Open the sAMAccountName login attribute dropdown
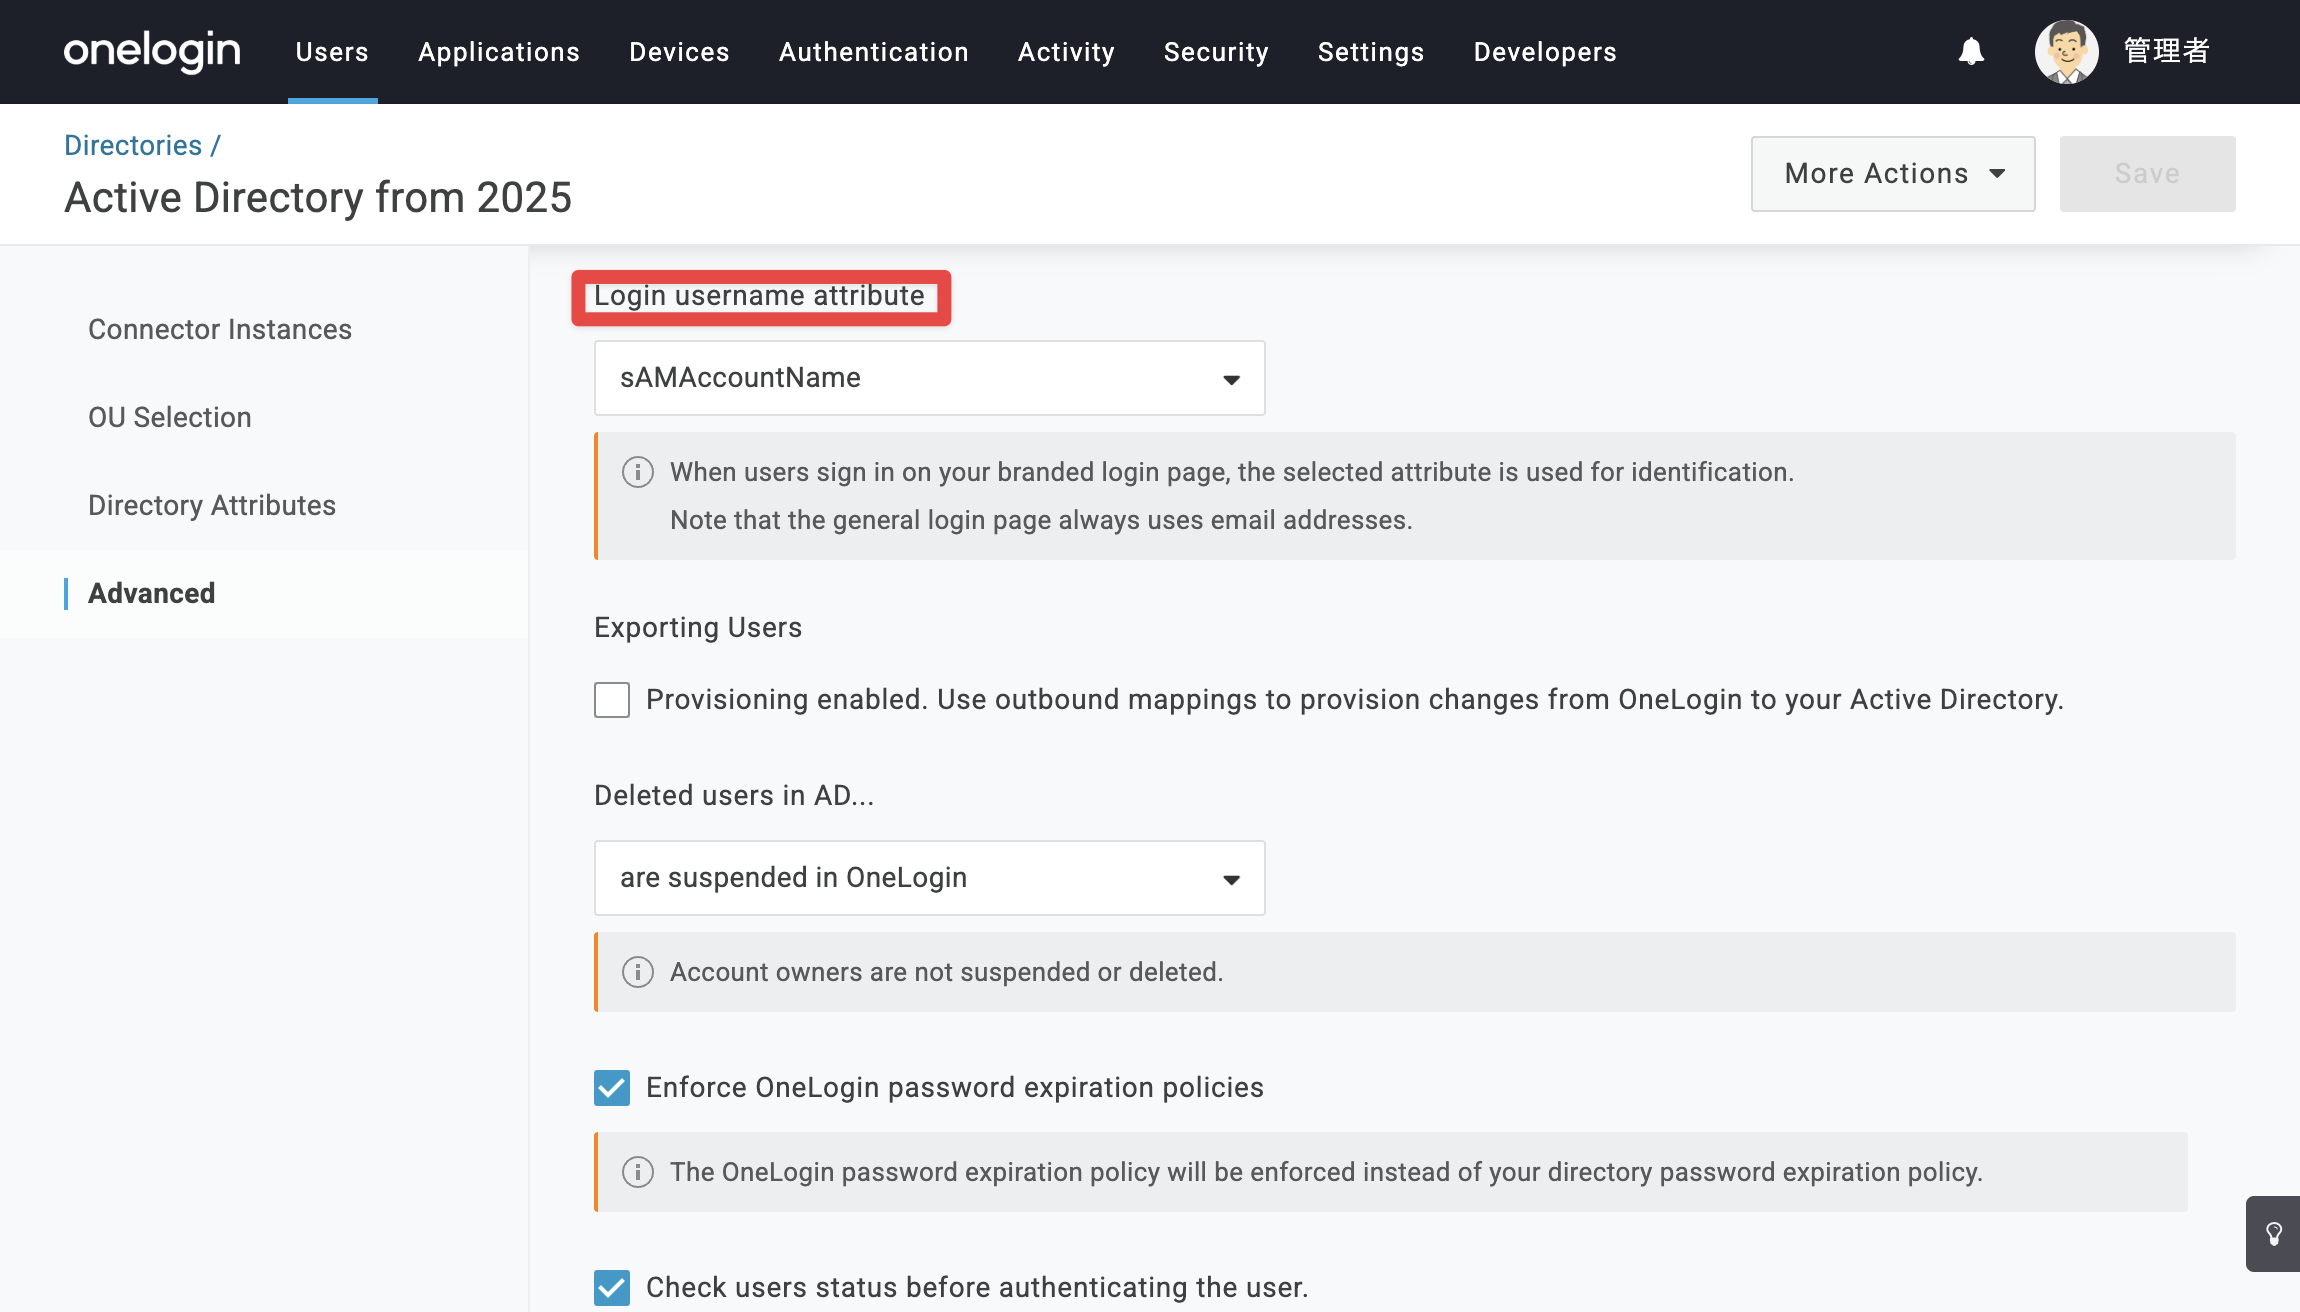2300x1312 pixels. tap(930, 378)
